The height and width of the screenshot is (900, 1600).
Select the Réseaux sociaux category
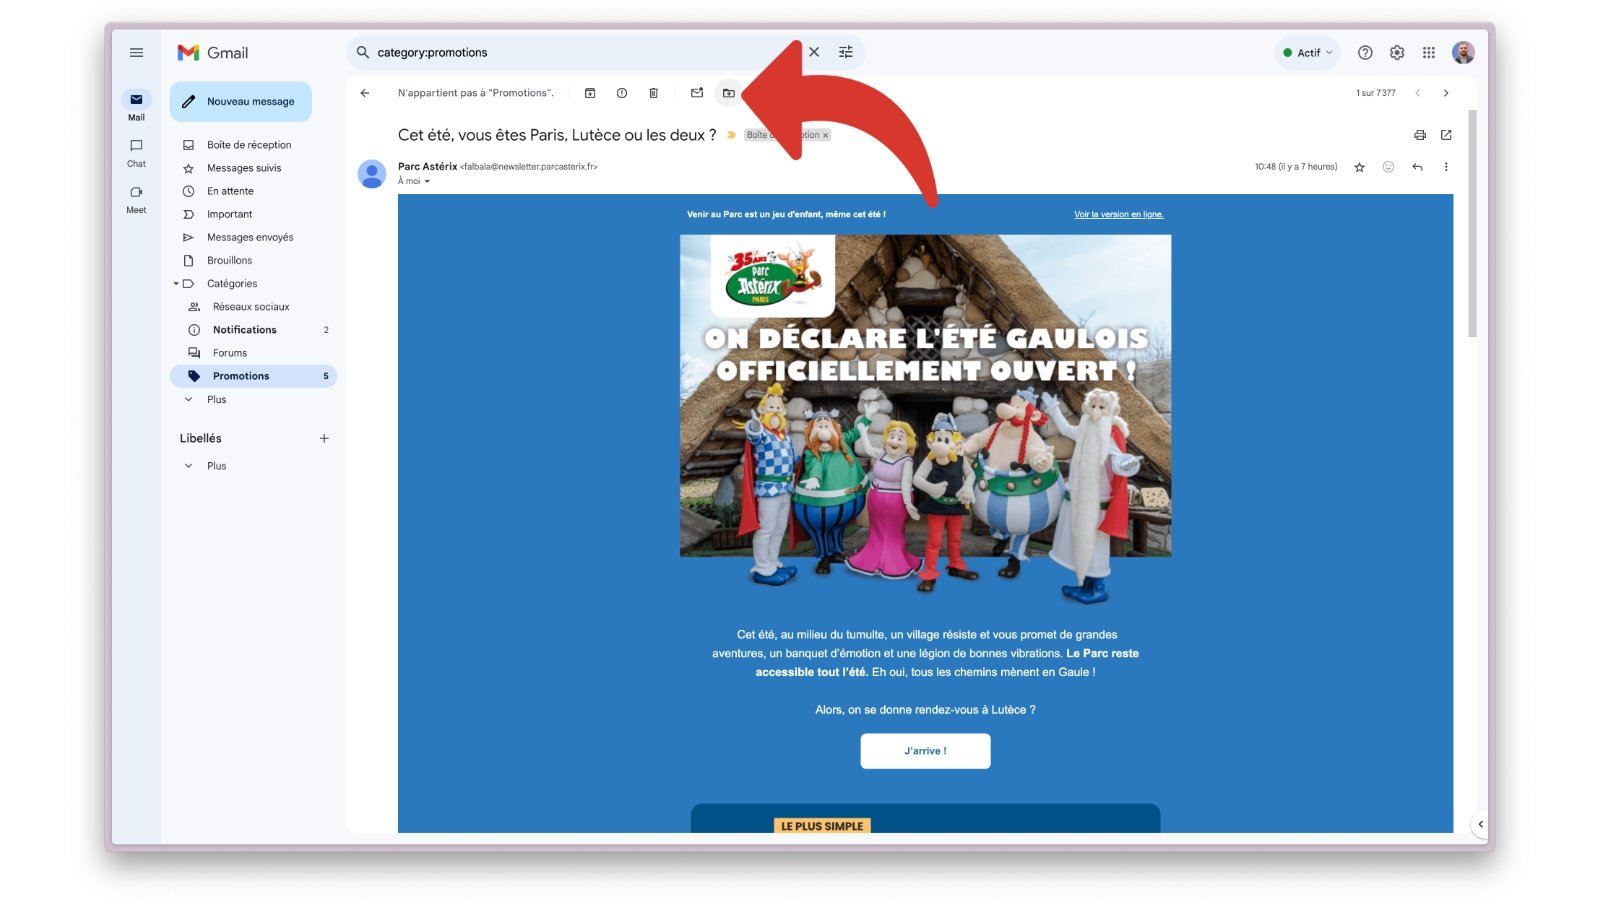(253, 307)
